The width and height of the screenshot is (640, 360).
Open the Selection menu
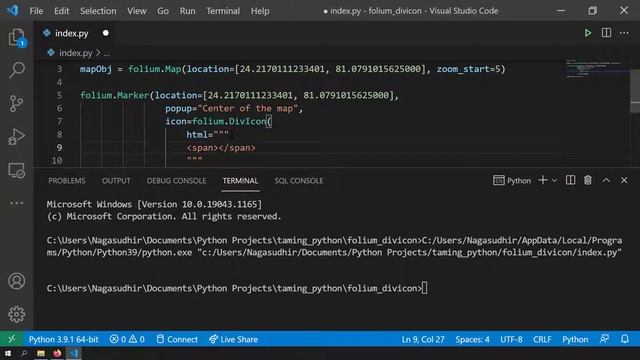click(98, 11)
